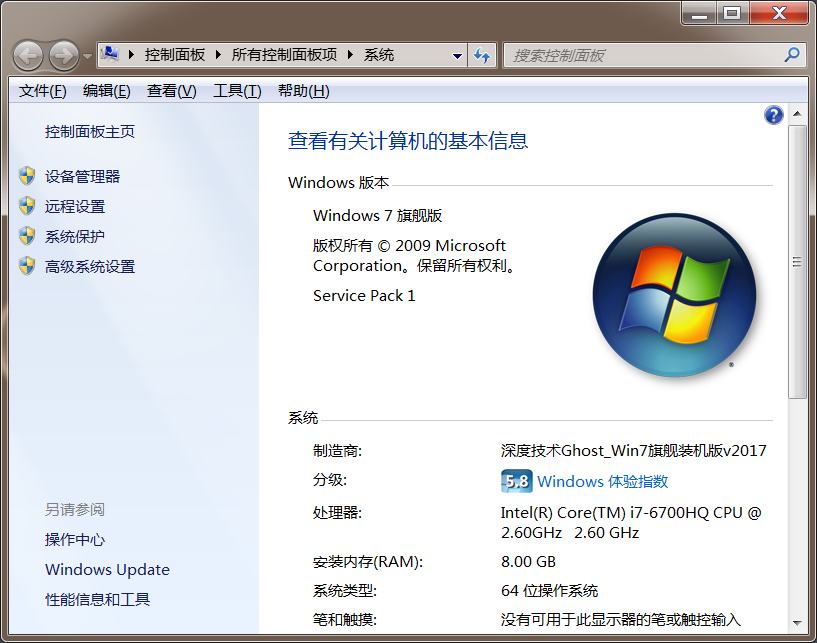Open the Windows Update link

pos(107,570)
